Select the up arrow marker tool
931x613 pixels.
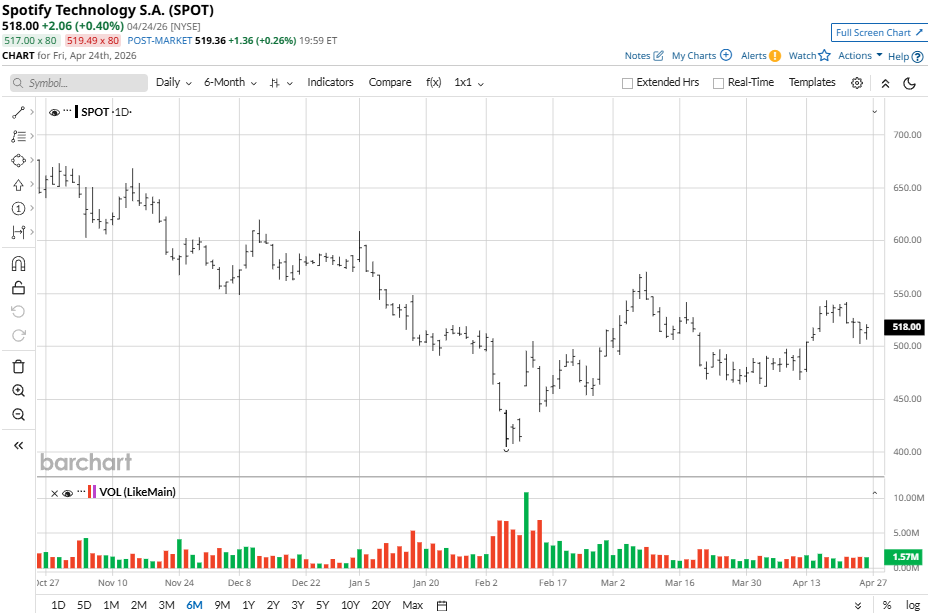click(18, 185)
